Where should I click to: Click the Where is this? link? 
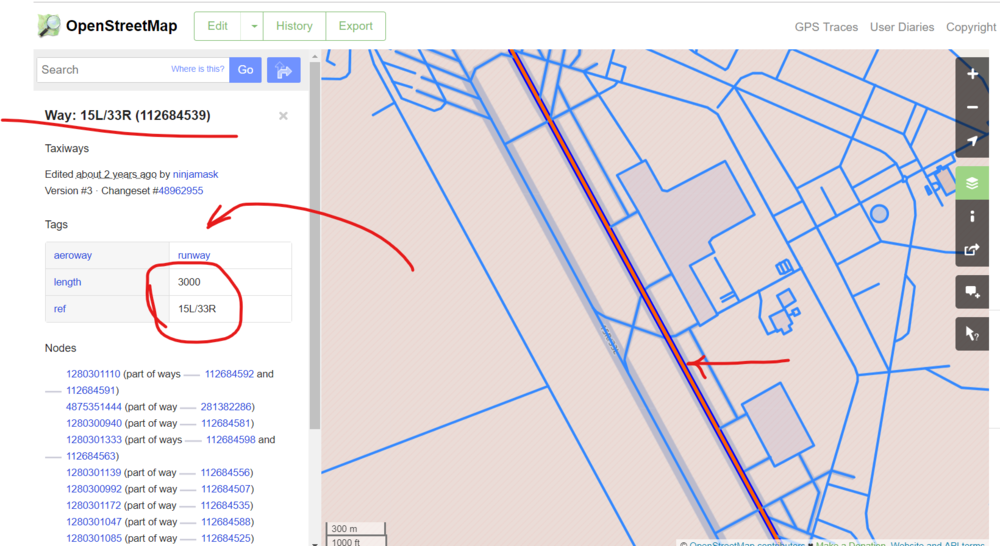(197, 69)
